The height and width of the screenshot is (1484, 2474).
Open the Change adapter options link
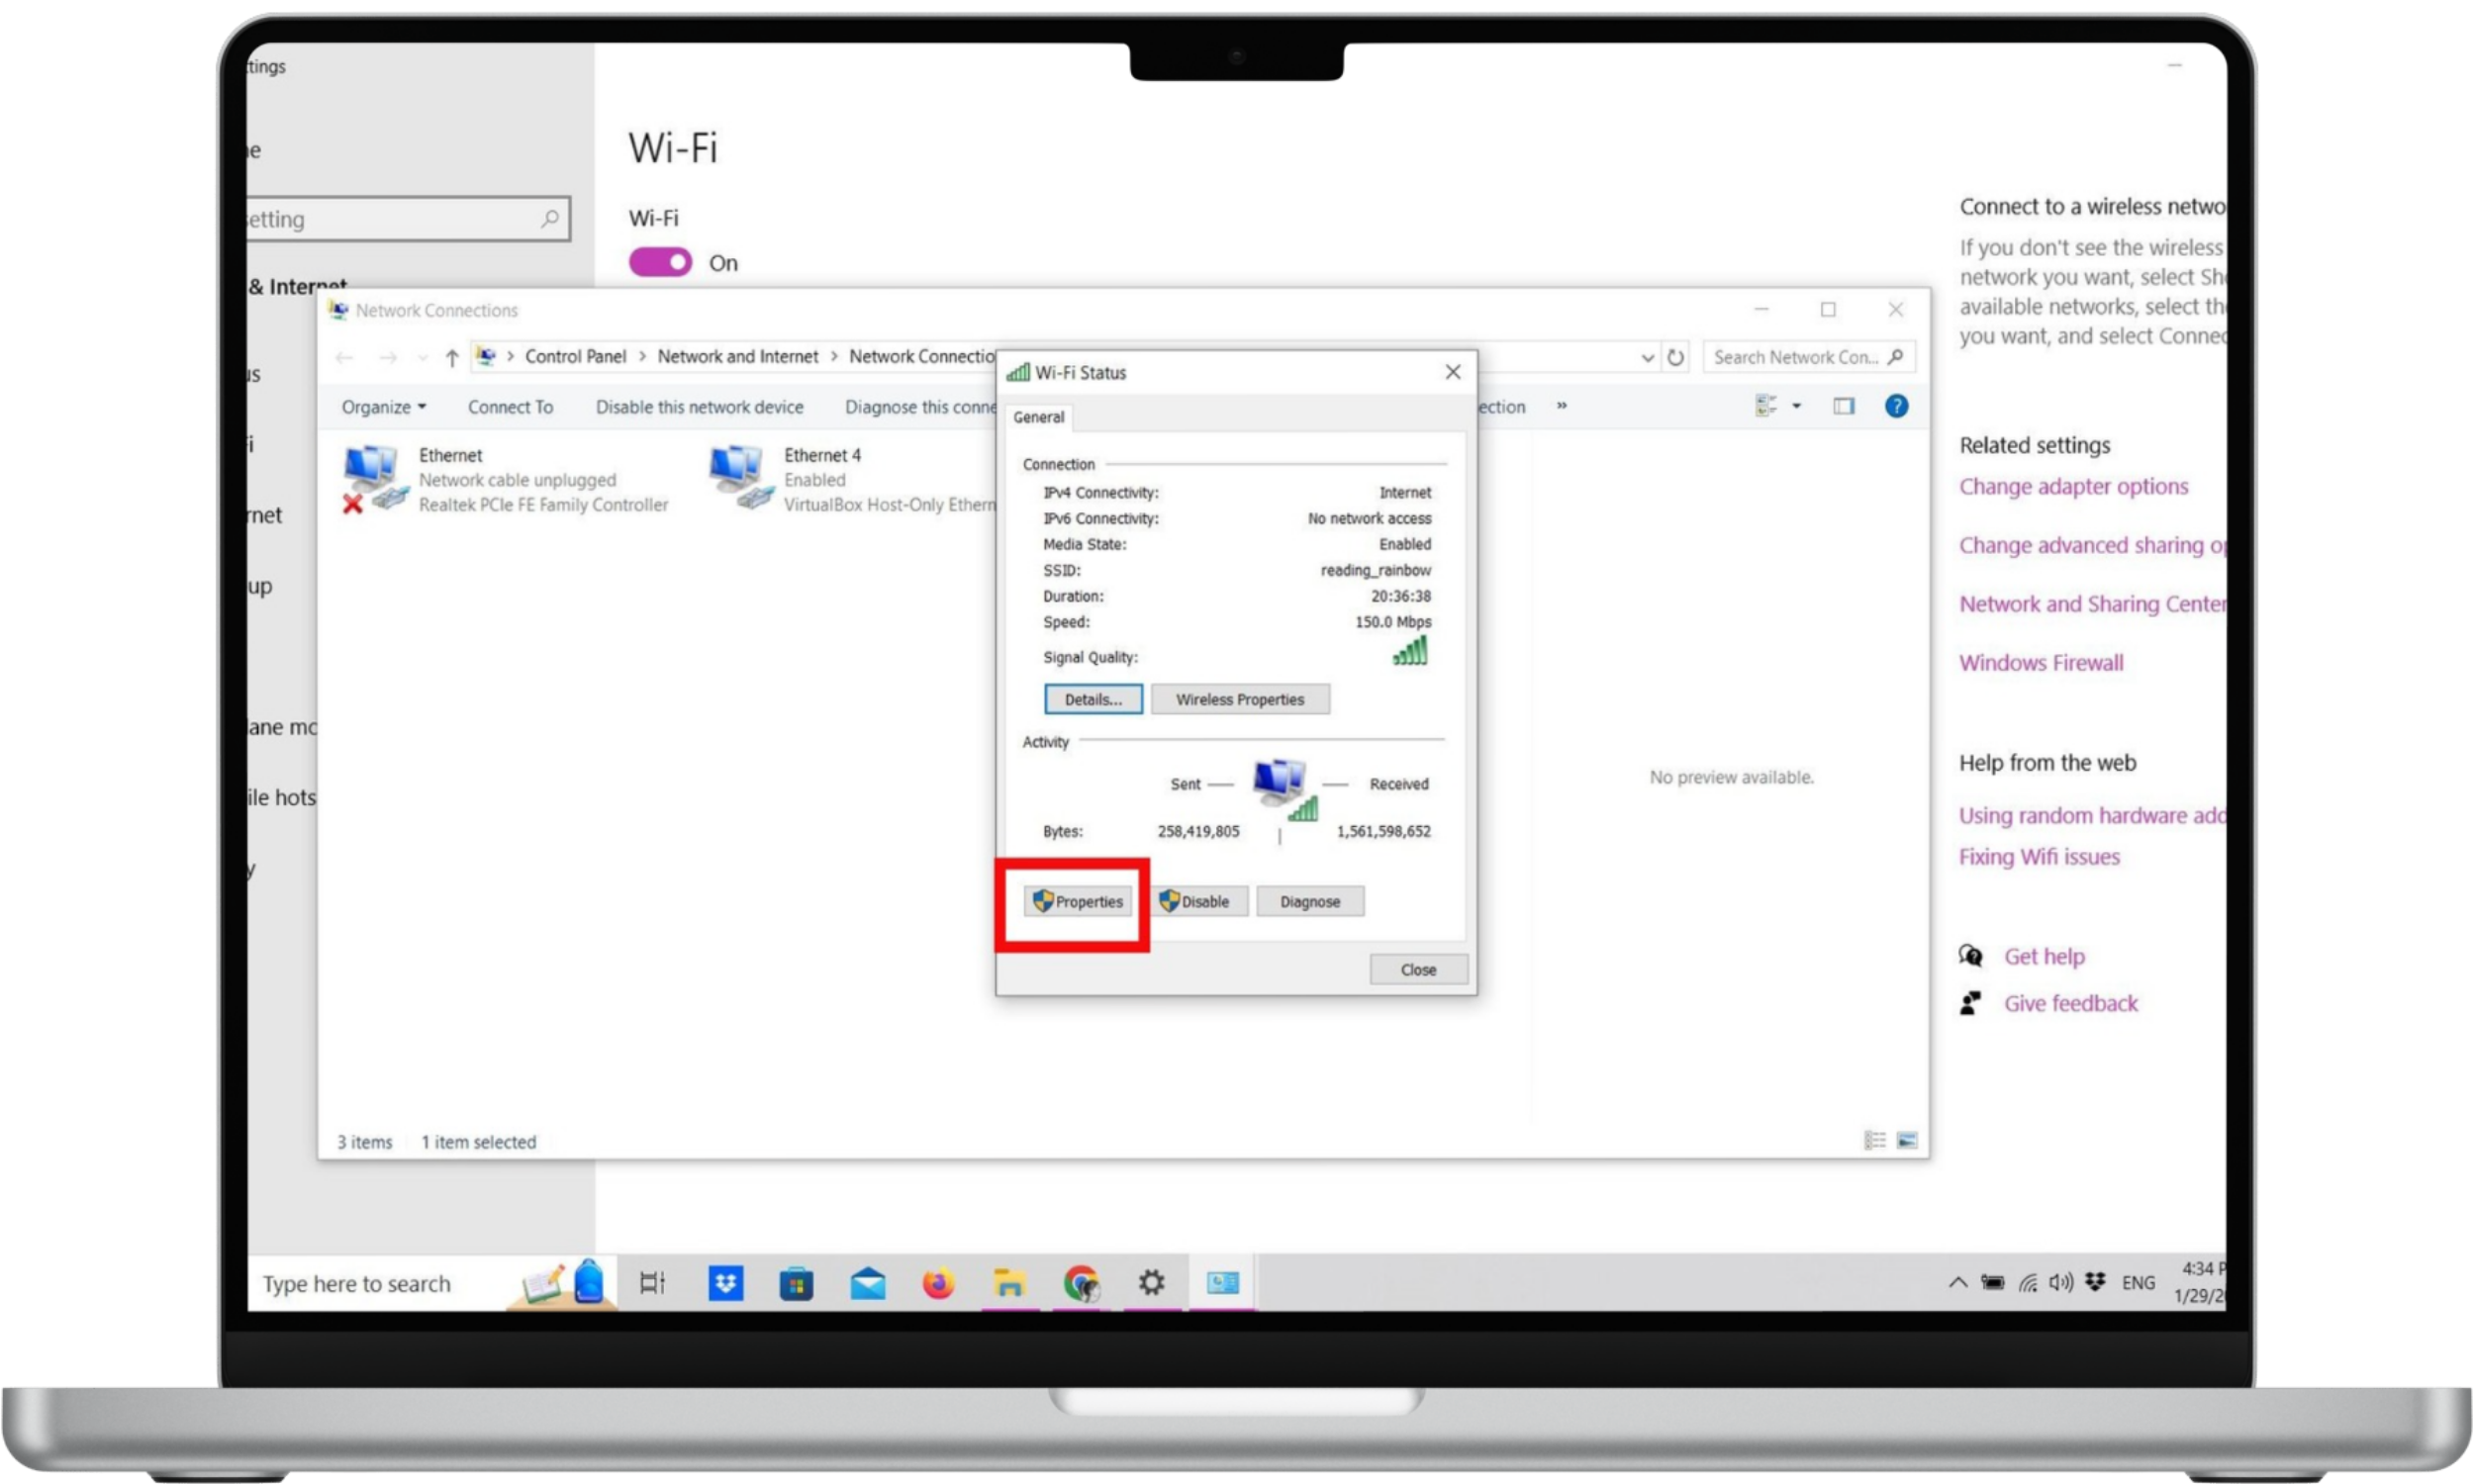click(2073, 487)
